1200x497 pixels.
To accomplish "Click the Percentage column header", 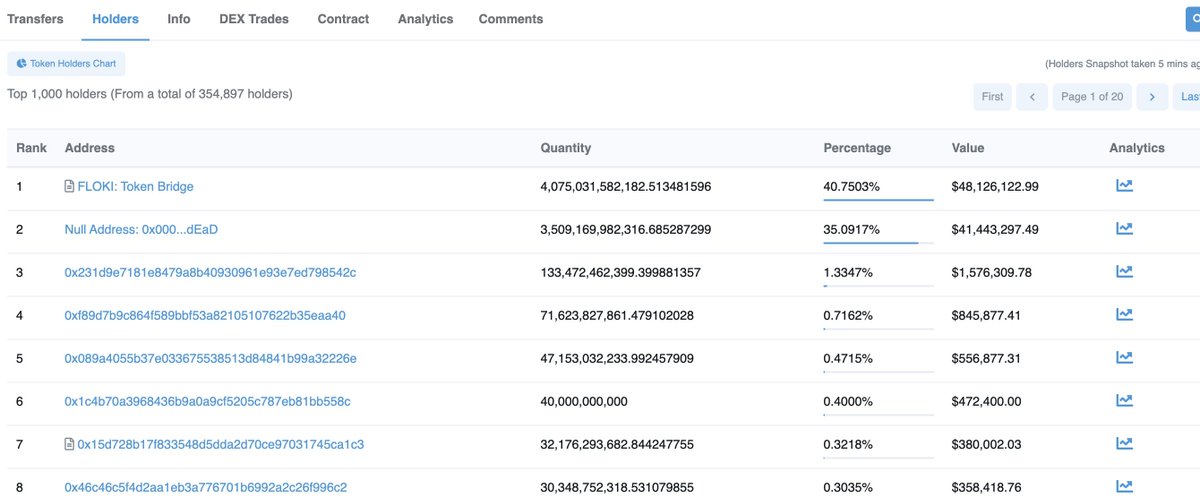I will (x=857, y=148).
